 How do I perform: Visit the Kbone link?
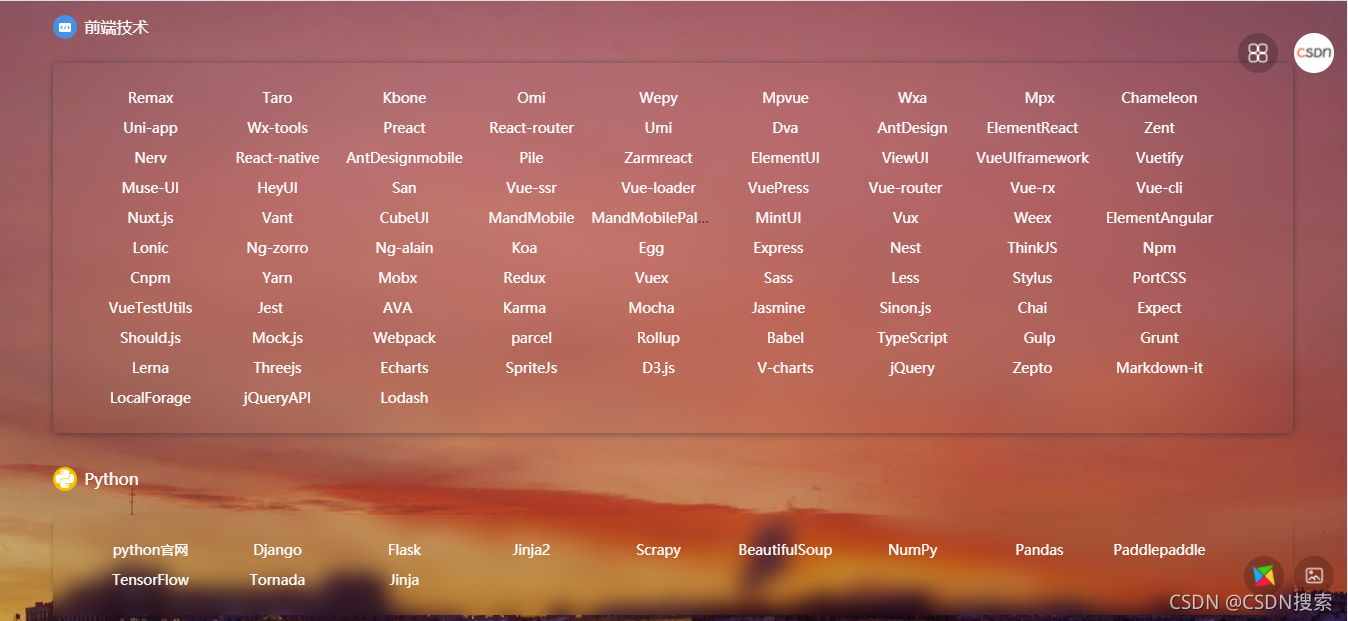405,98
